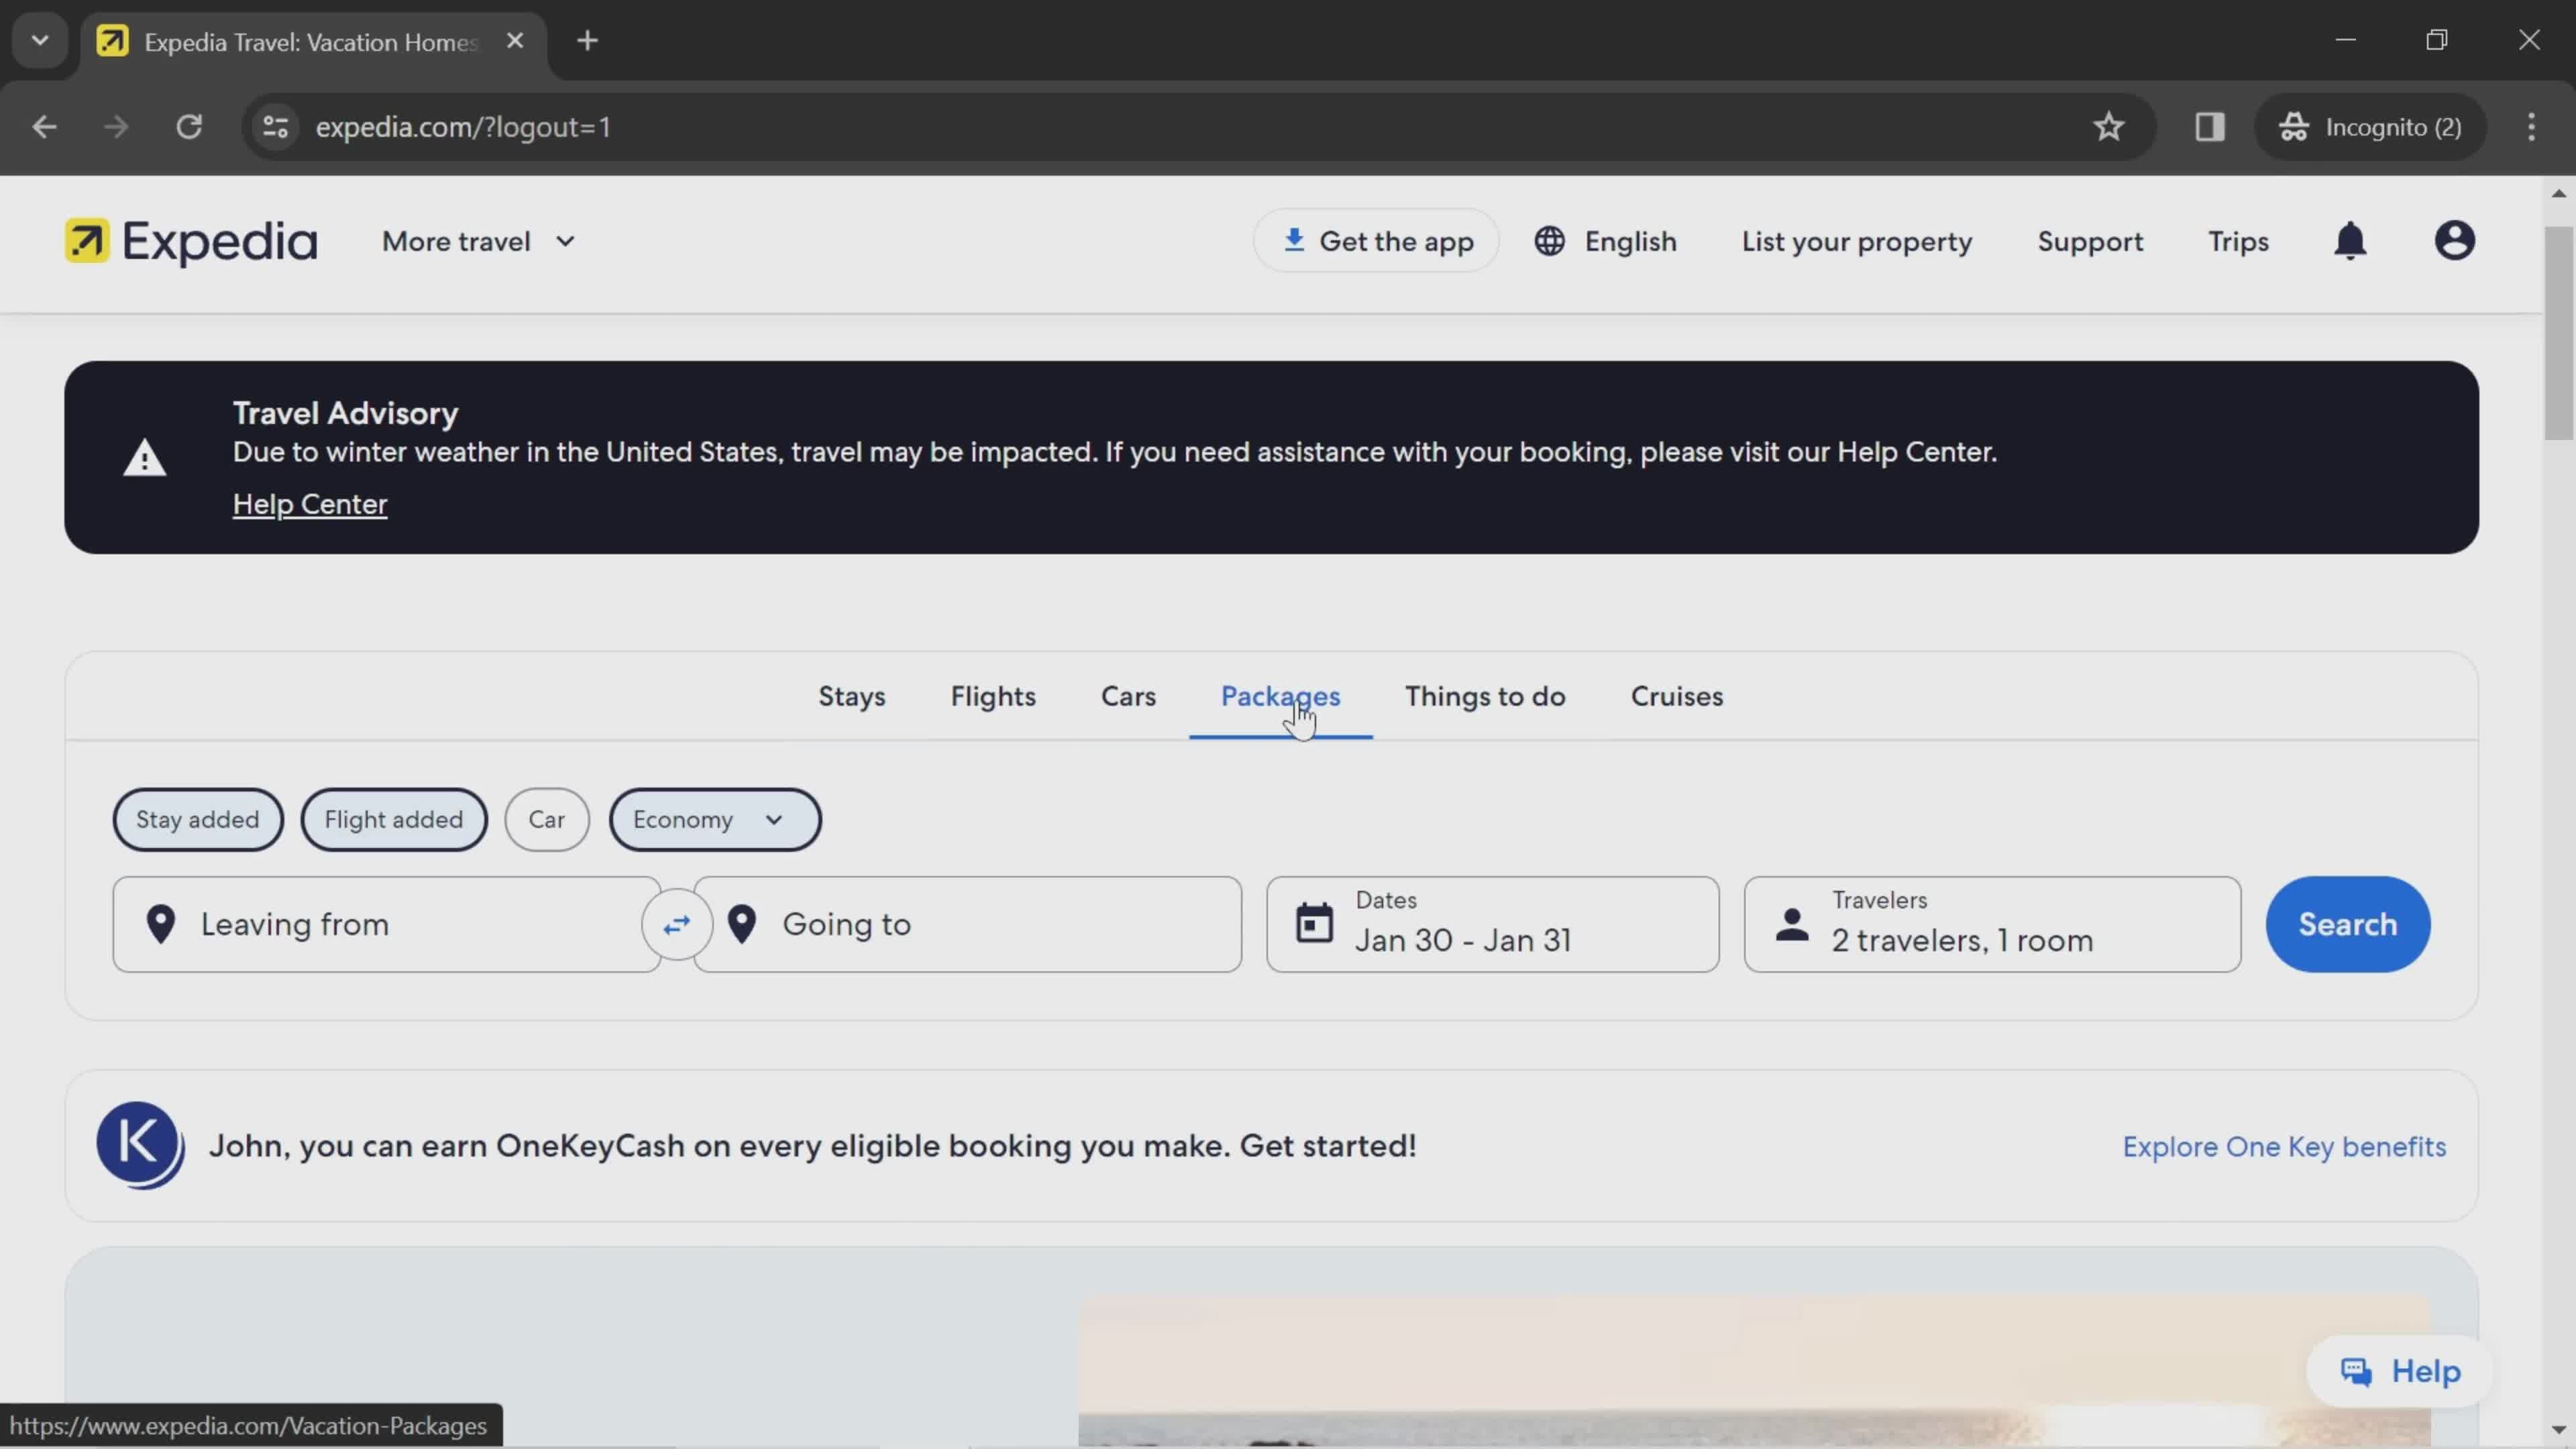The height and width of the screenshot is (1449, 2576).
Task: Click the travel advisory warning icon
Action: [145, 455]
